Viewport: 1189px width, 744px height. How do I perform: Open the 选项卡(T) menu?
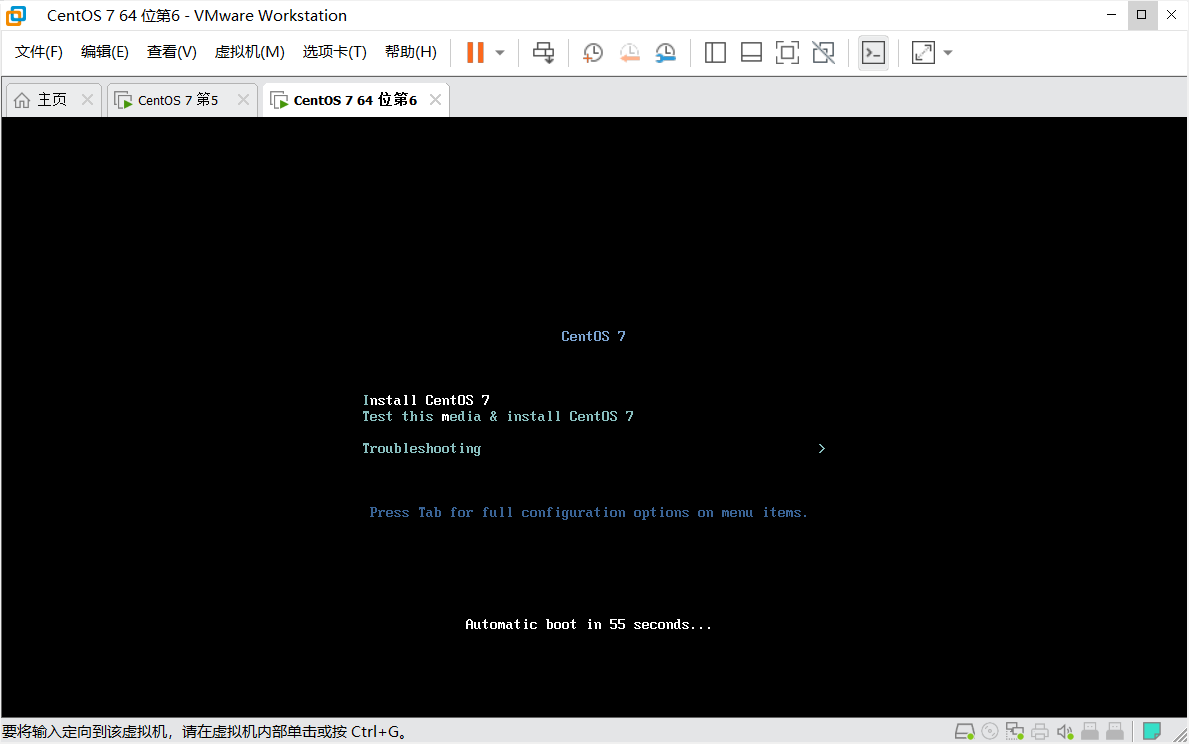pyautogui.click(x=334, y=52)
